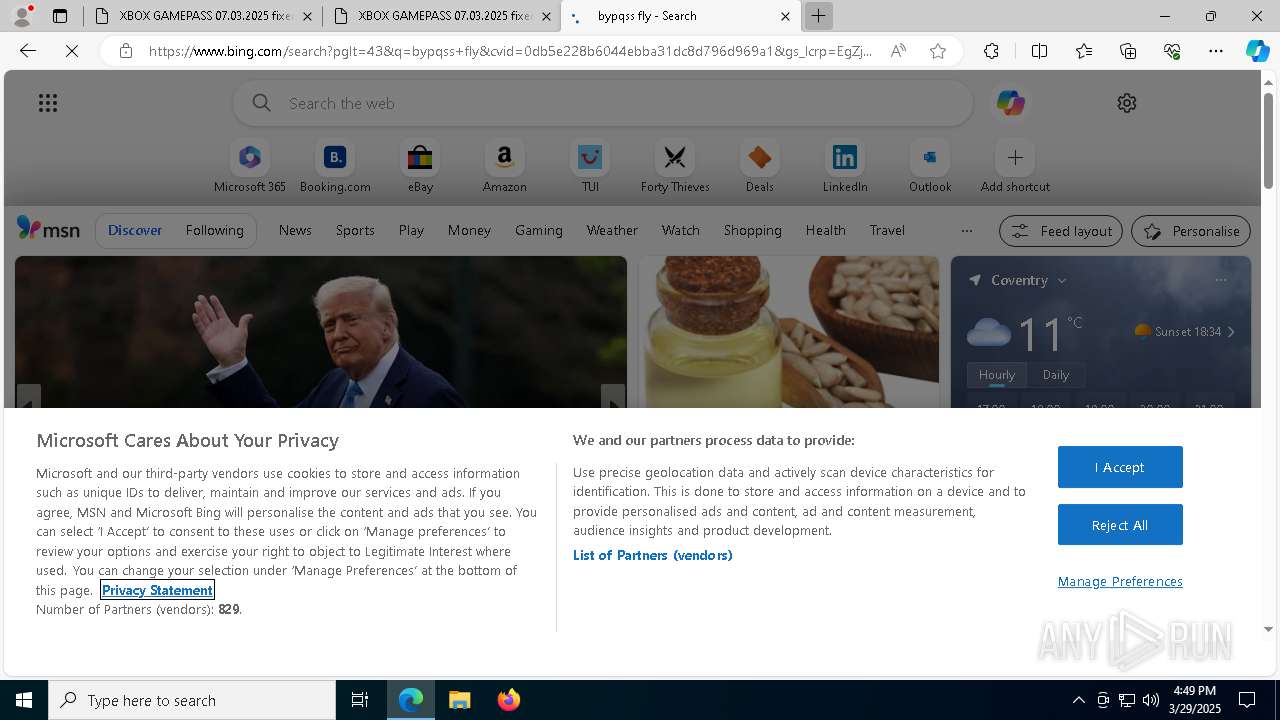
Task: Toggle split screen view
Action: click(1039, 51)
